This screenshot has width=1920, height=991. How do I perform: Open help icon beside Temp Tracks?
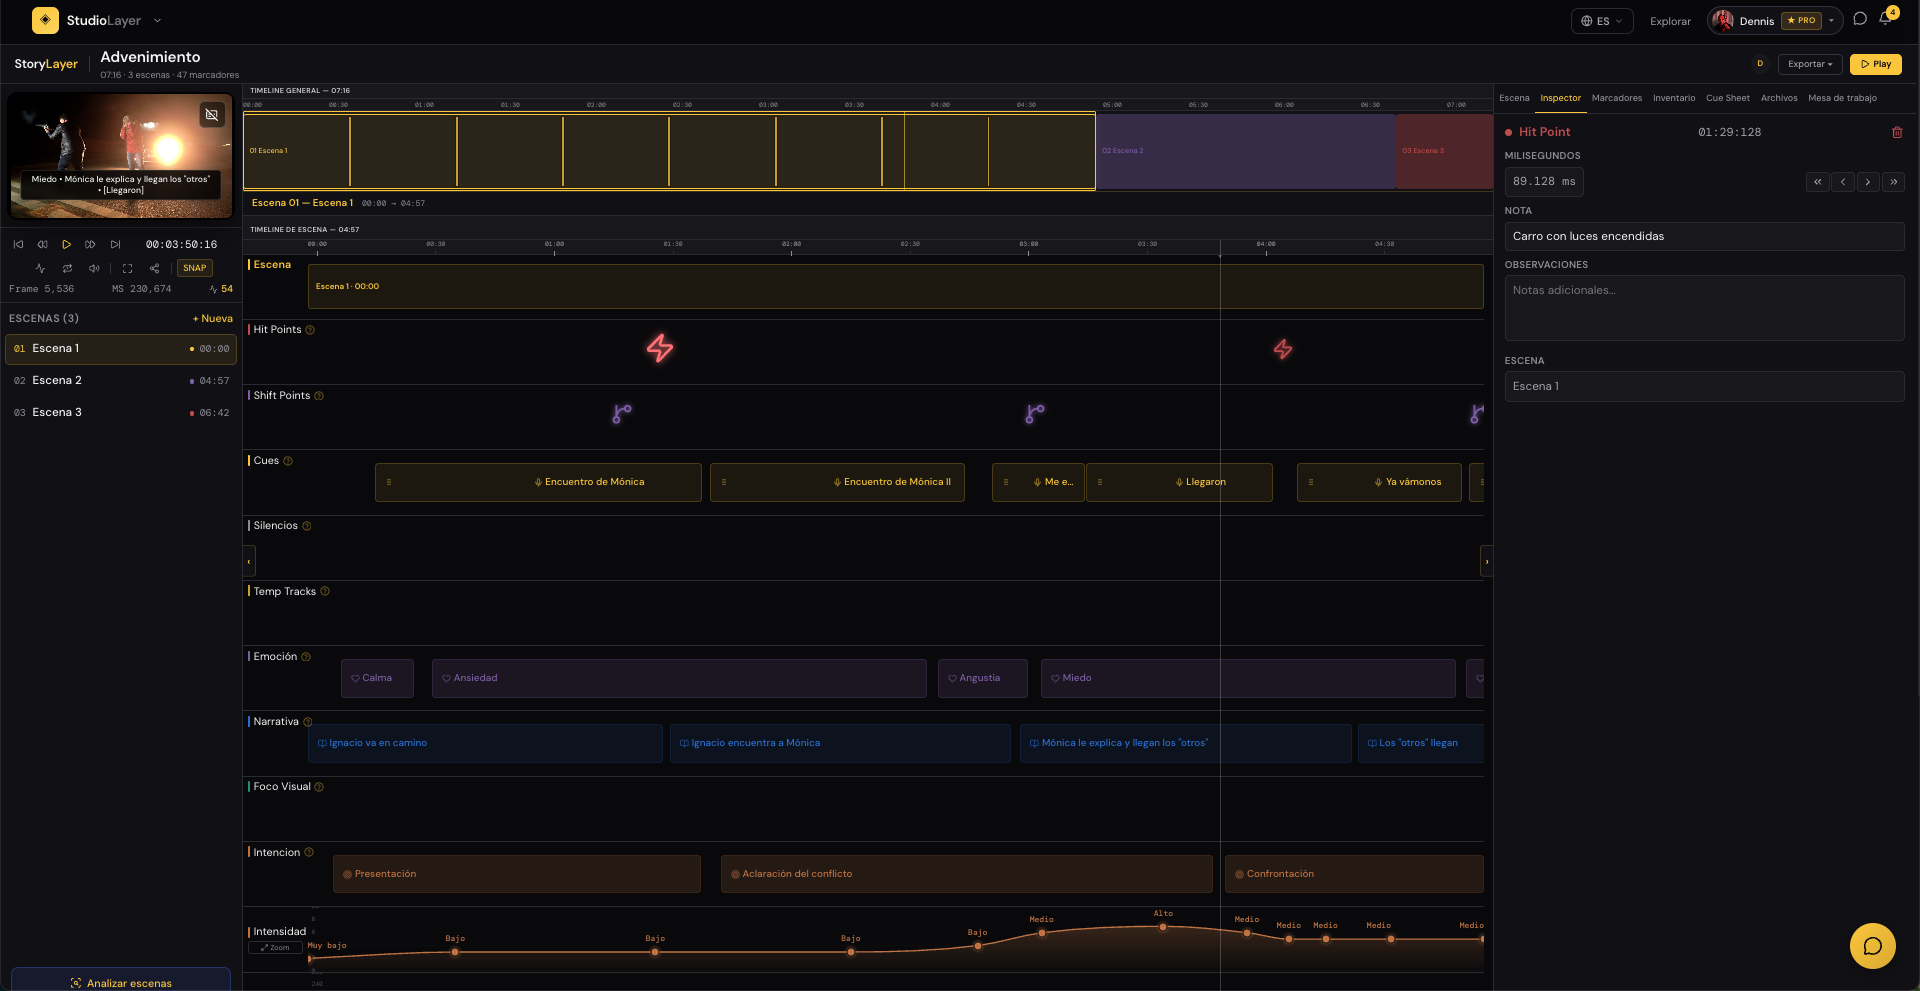(x=325, y=592)
